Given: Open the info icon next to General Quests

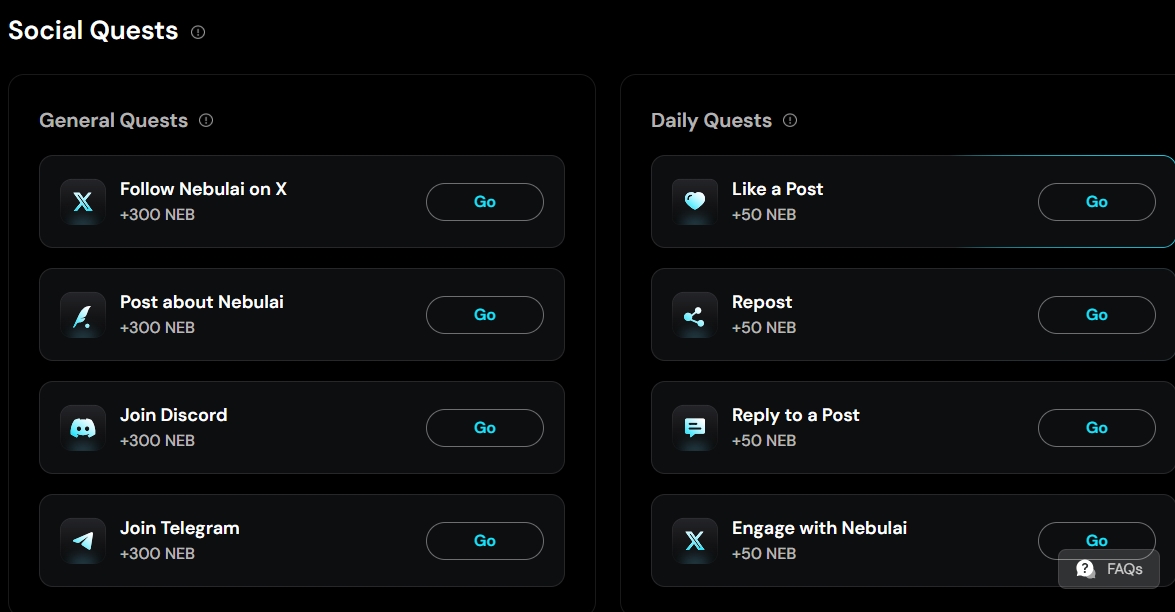Looking at the screenshot, I should coord(206,120).
